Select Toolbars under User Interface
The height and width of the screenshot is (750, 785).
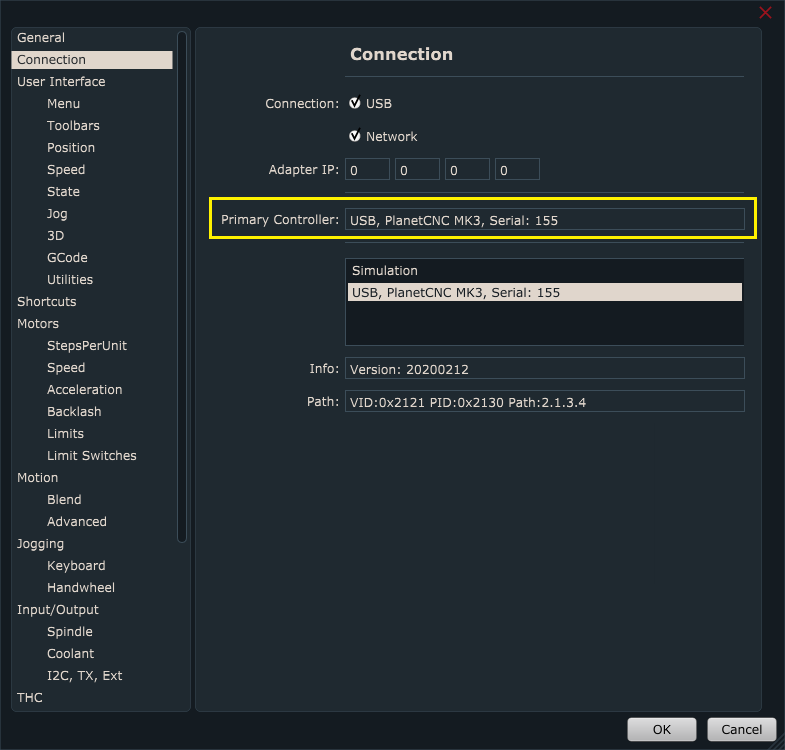point(73,126)
